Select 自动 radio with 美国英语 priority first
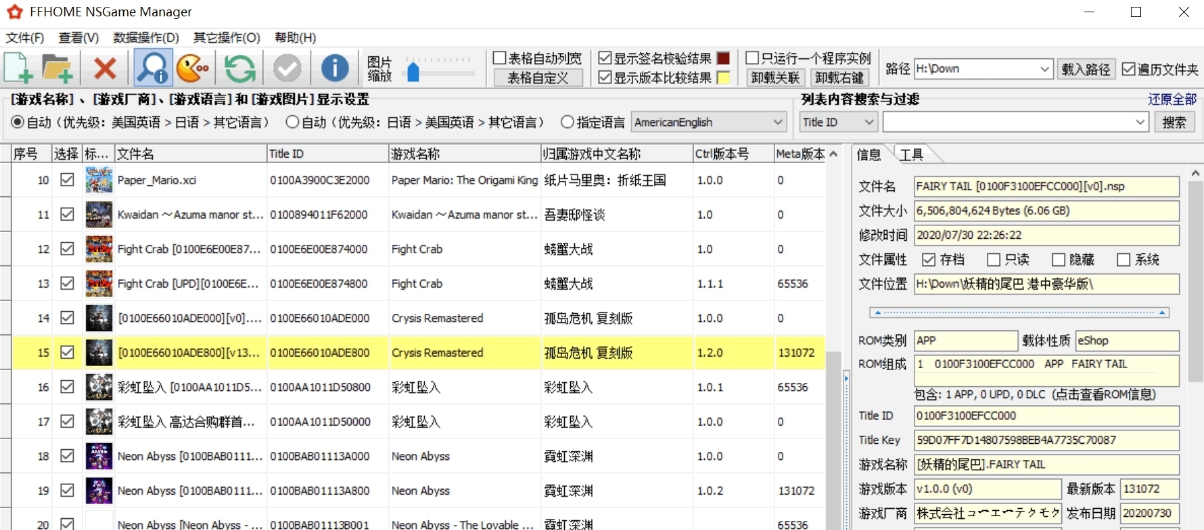 point(17,122)
